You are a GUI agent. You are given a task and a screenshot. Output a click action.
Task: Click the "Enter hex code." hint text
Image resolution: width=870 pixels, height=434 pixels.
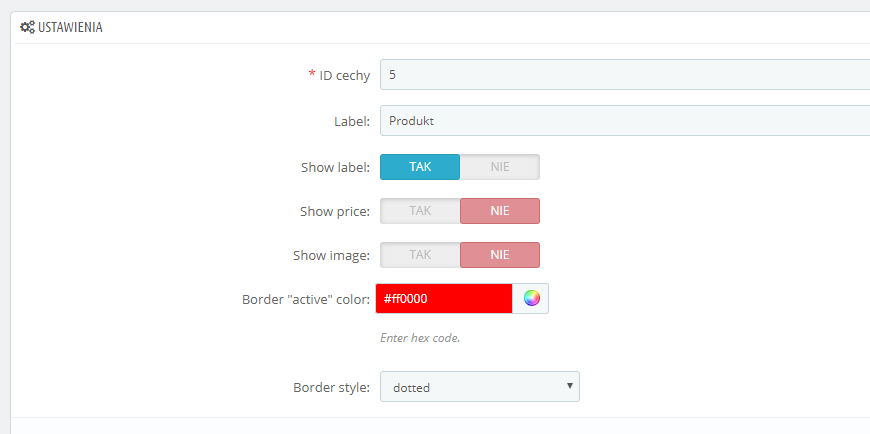tap(420, 338)
